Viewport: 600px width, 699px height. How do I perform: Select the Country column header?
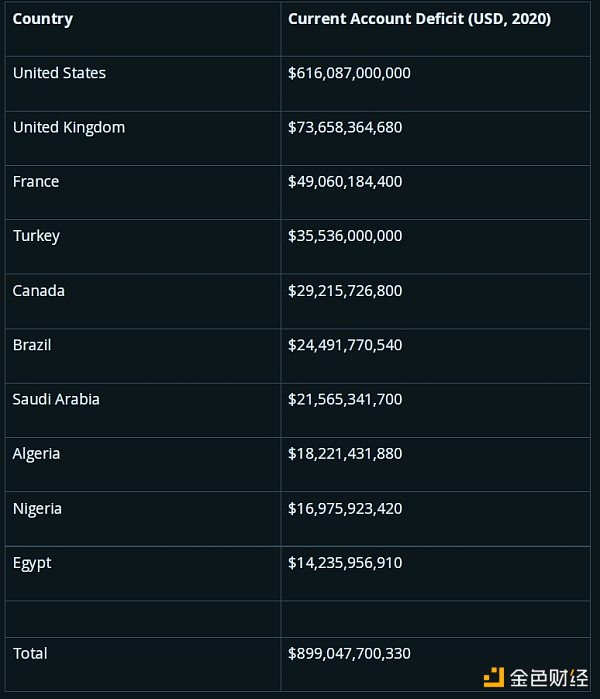coord(43,19)
